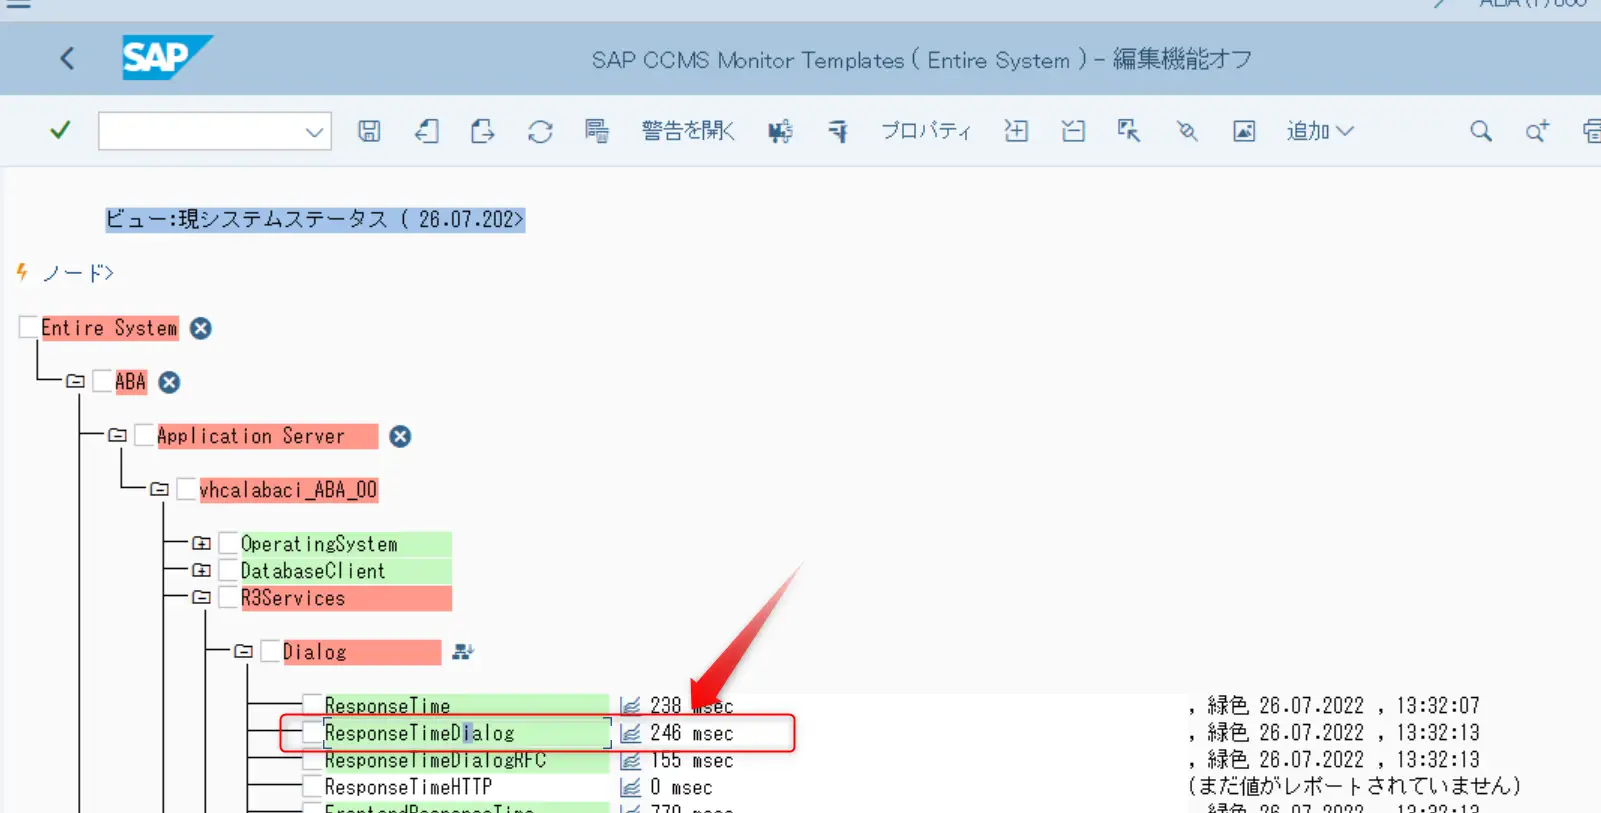1601x813 pixels.
Task: Select the vhcalabaci_ABA_00 node
Action: coord(288,490)
